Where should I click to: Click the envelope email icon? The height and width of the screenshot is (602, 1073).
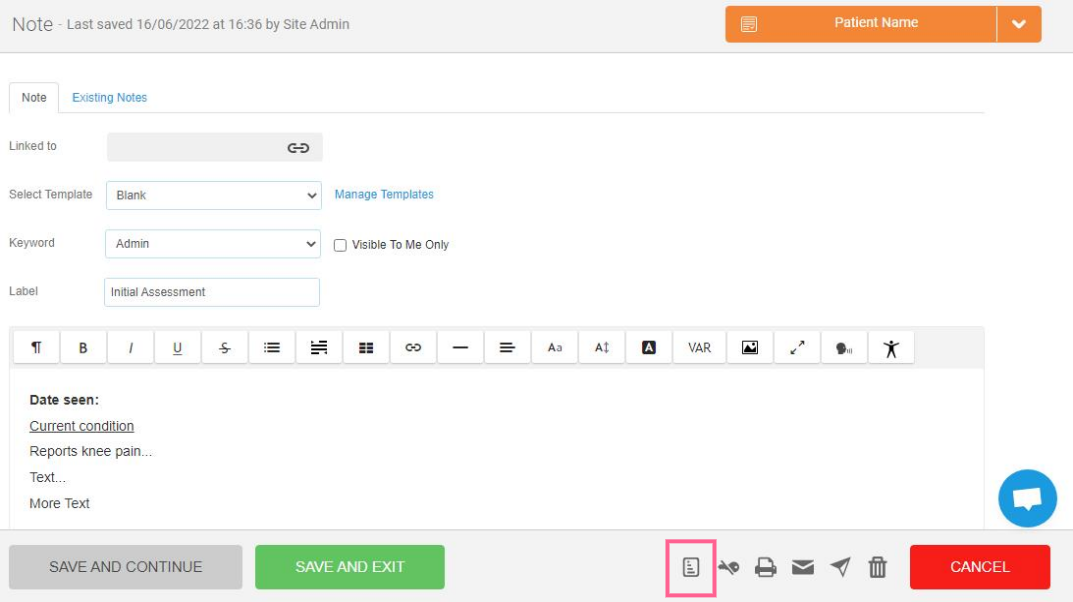(802, 568)
